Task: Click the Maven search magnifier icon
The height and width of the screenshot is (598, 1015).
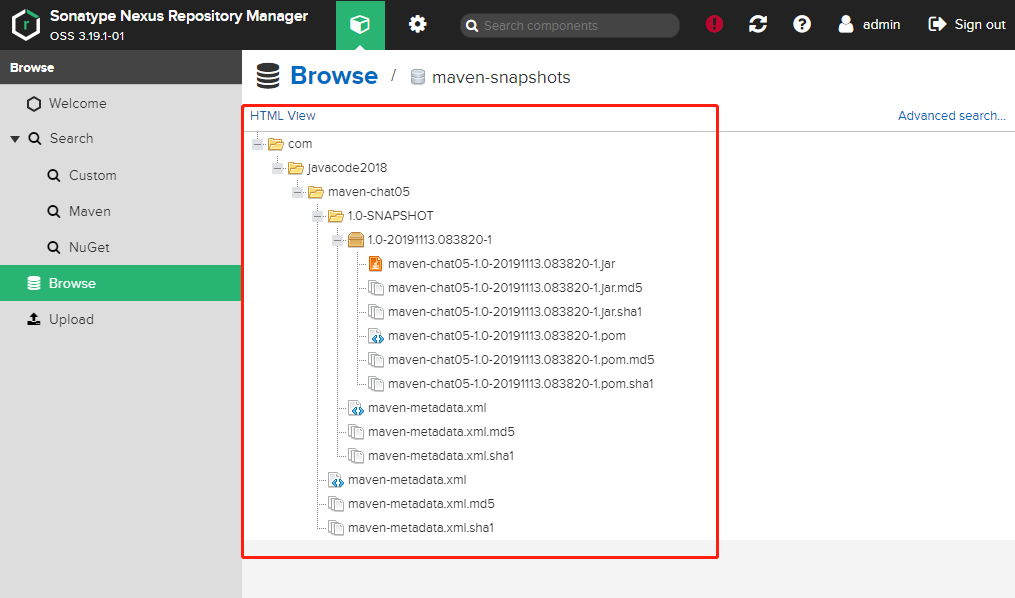Action: click(x=54, y=212)
